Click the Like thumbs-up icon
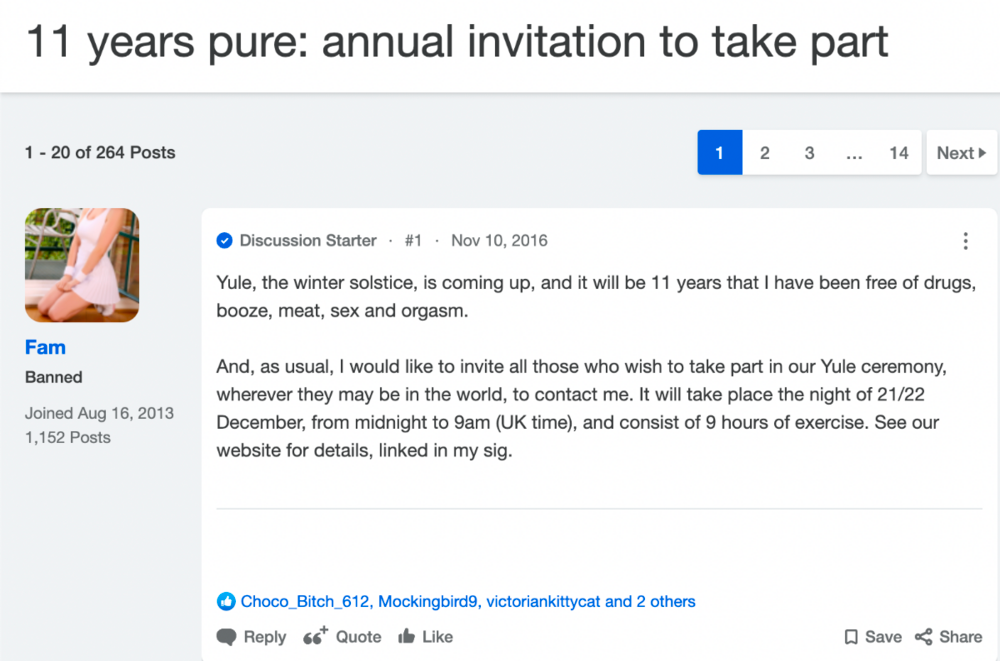Image resolution: width=1000 pixels, height=661 pixels. click(407, 635)
